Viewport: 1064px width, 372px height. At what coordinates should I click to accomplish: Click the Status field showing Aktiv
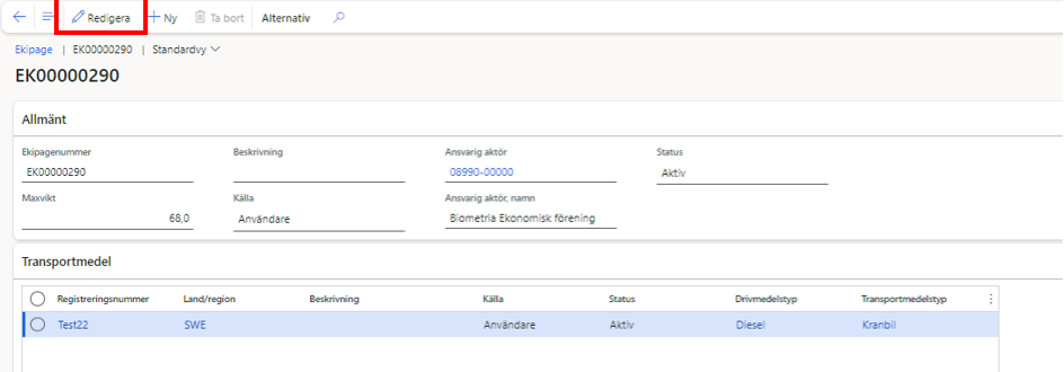point(742,173)
